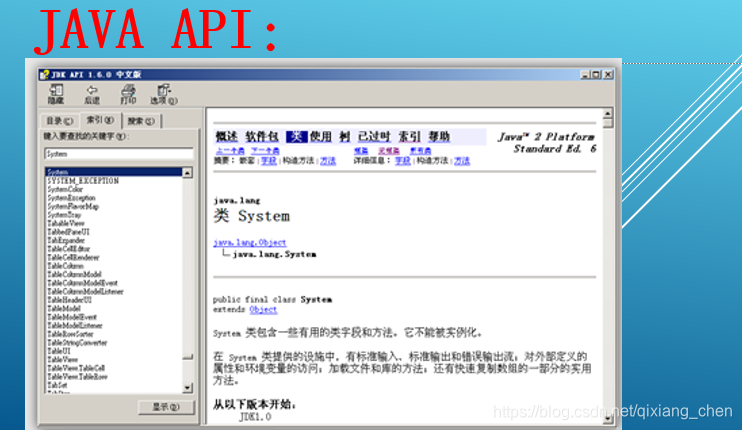The width and height of the screenshot is (742, 430).
Task: Click the 后退 (Back) arrow icon
Action: pos(92,94)
